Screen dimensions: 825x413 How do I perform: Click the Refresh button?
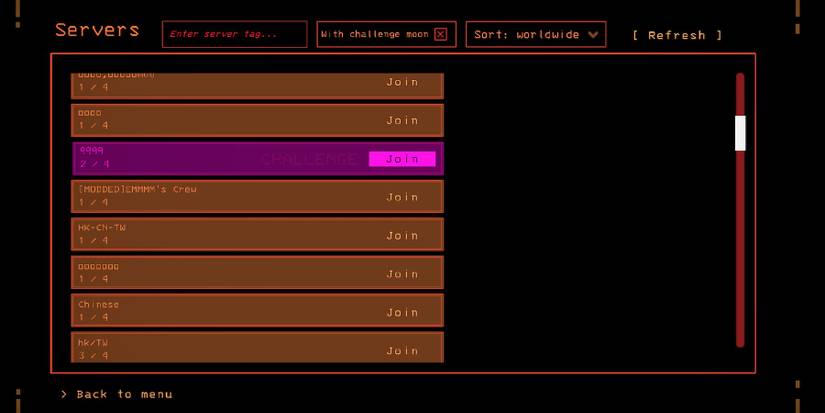(x=676, y=35)
